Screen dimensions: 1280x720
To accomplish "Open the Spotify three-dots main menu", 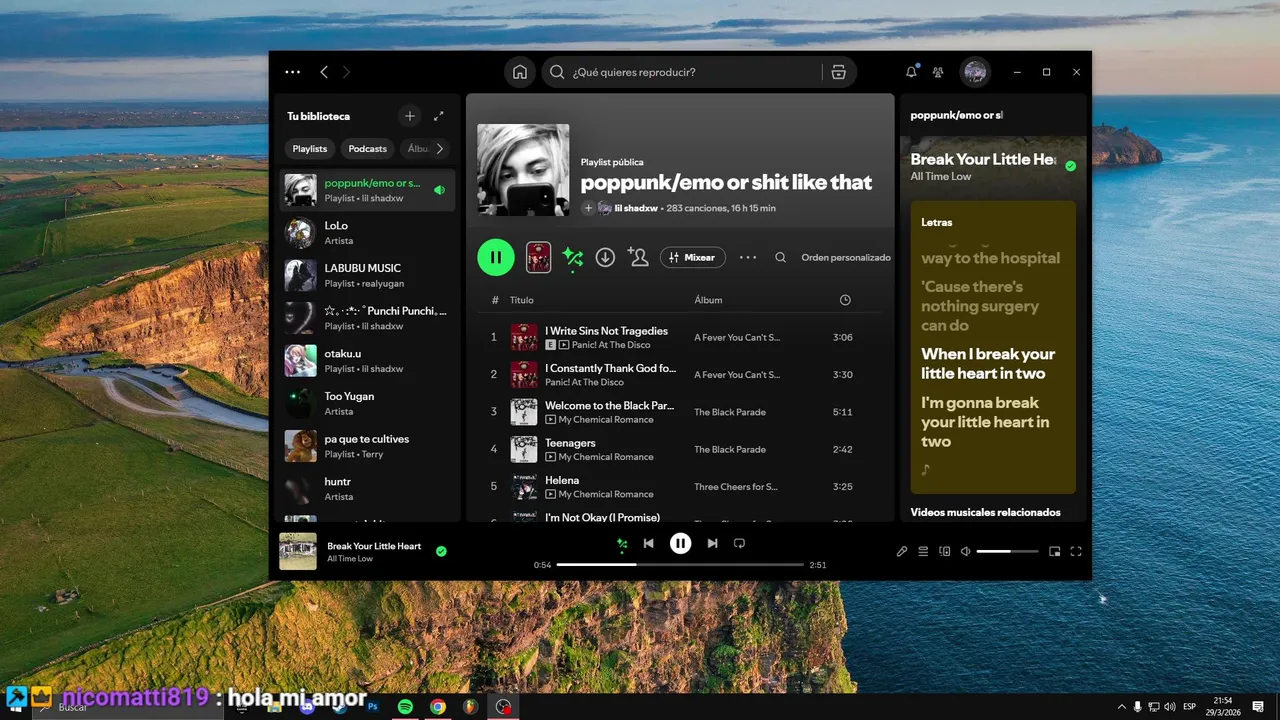I will (292, 72).
